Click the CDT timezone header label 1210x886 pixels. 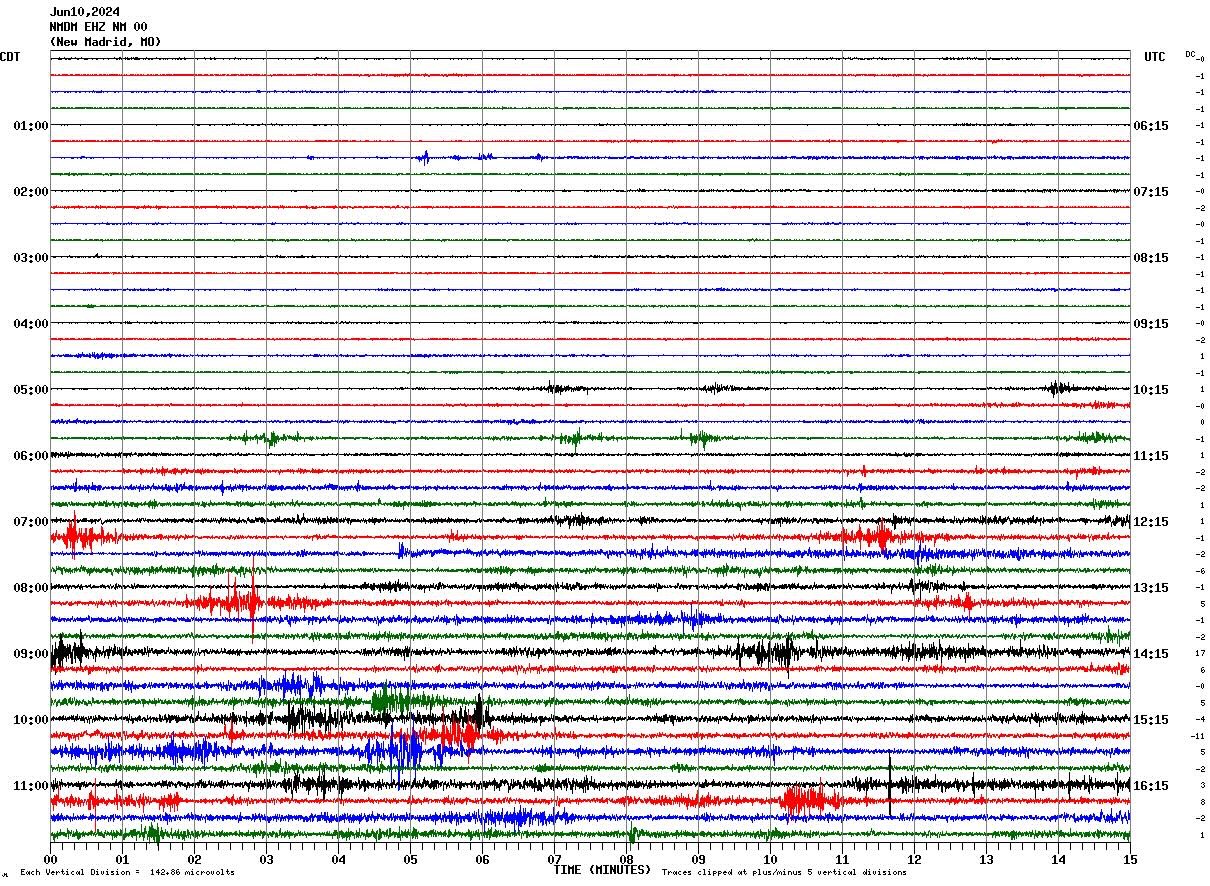(x=10, y=57)
